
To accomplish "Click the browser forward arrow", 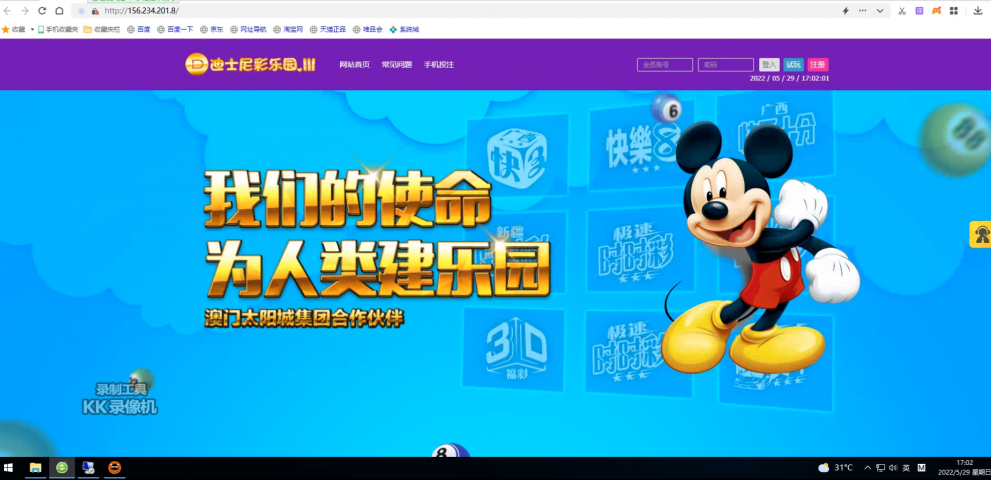I will [25, 11].
